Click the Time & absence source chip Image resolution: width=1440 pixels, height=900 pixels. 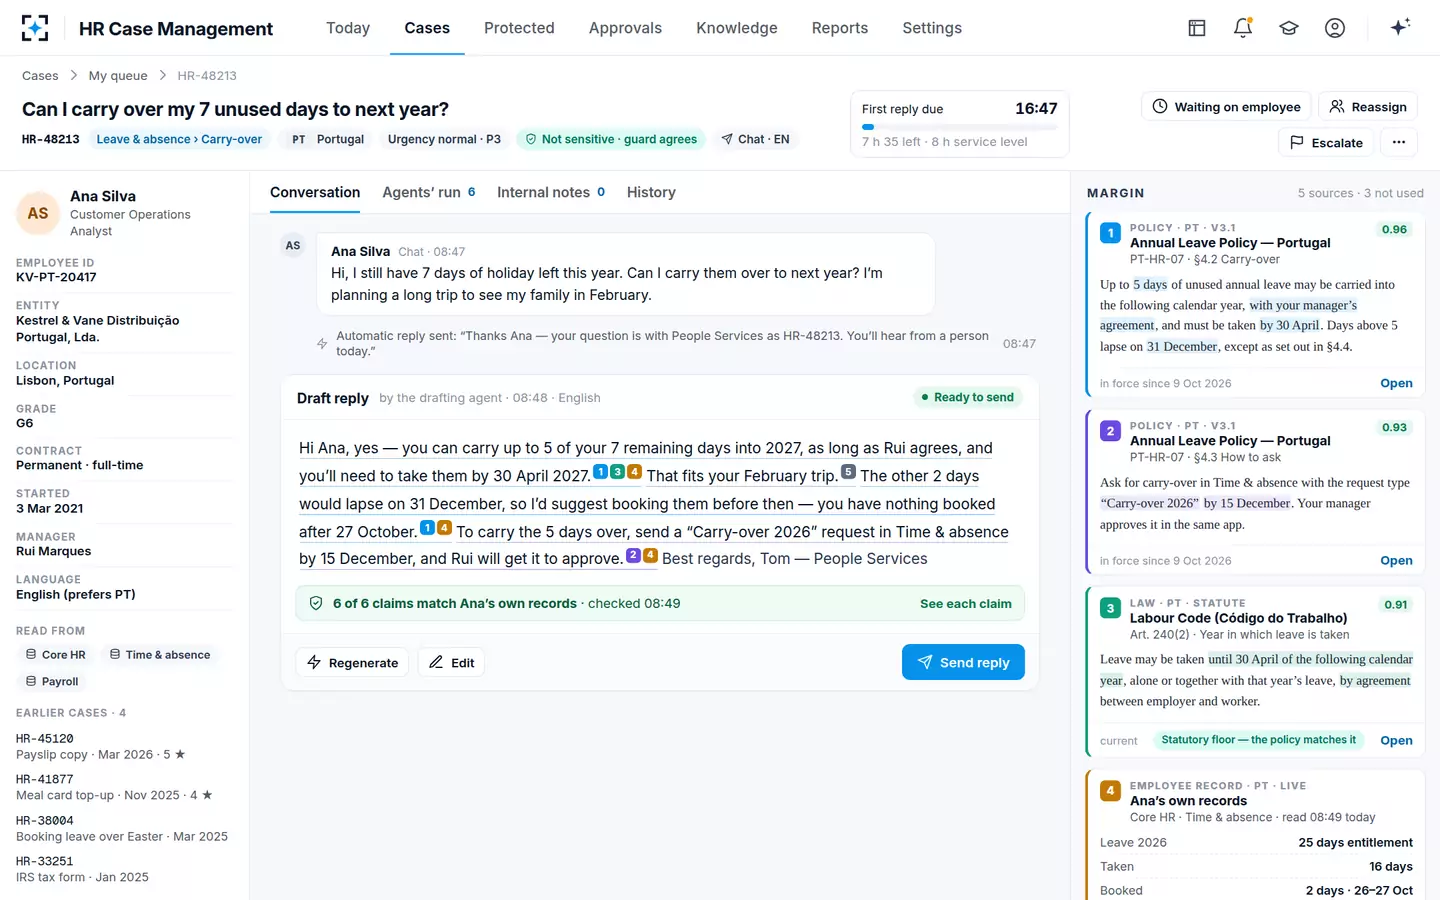pos(160,655)
